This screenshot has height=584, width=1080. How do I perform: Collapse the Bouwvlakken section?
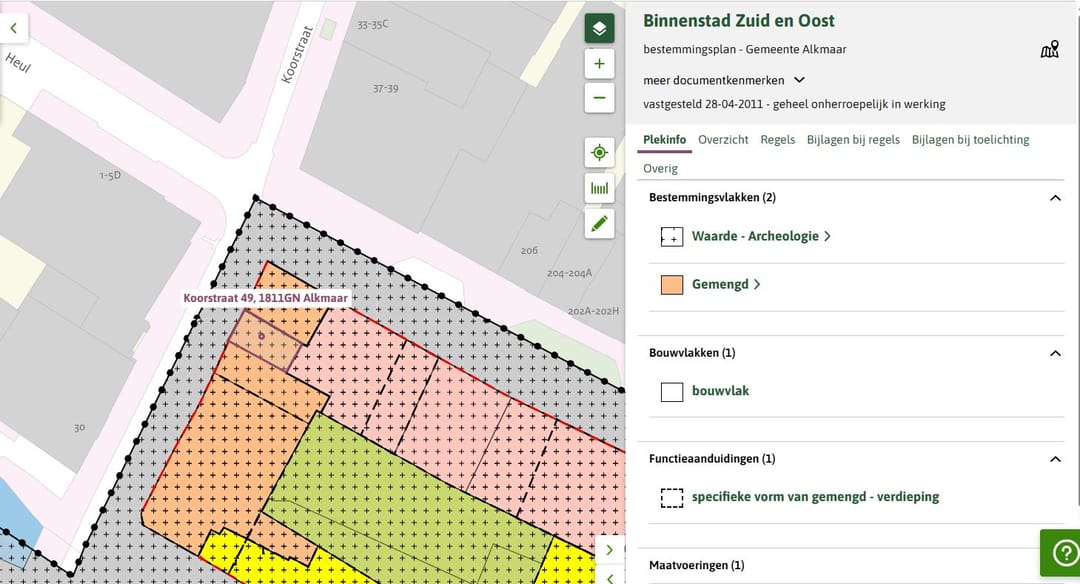1054,353
